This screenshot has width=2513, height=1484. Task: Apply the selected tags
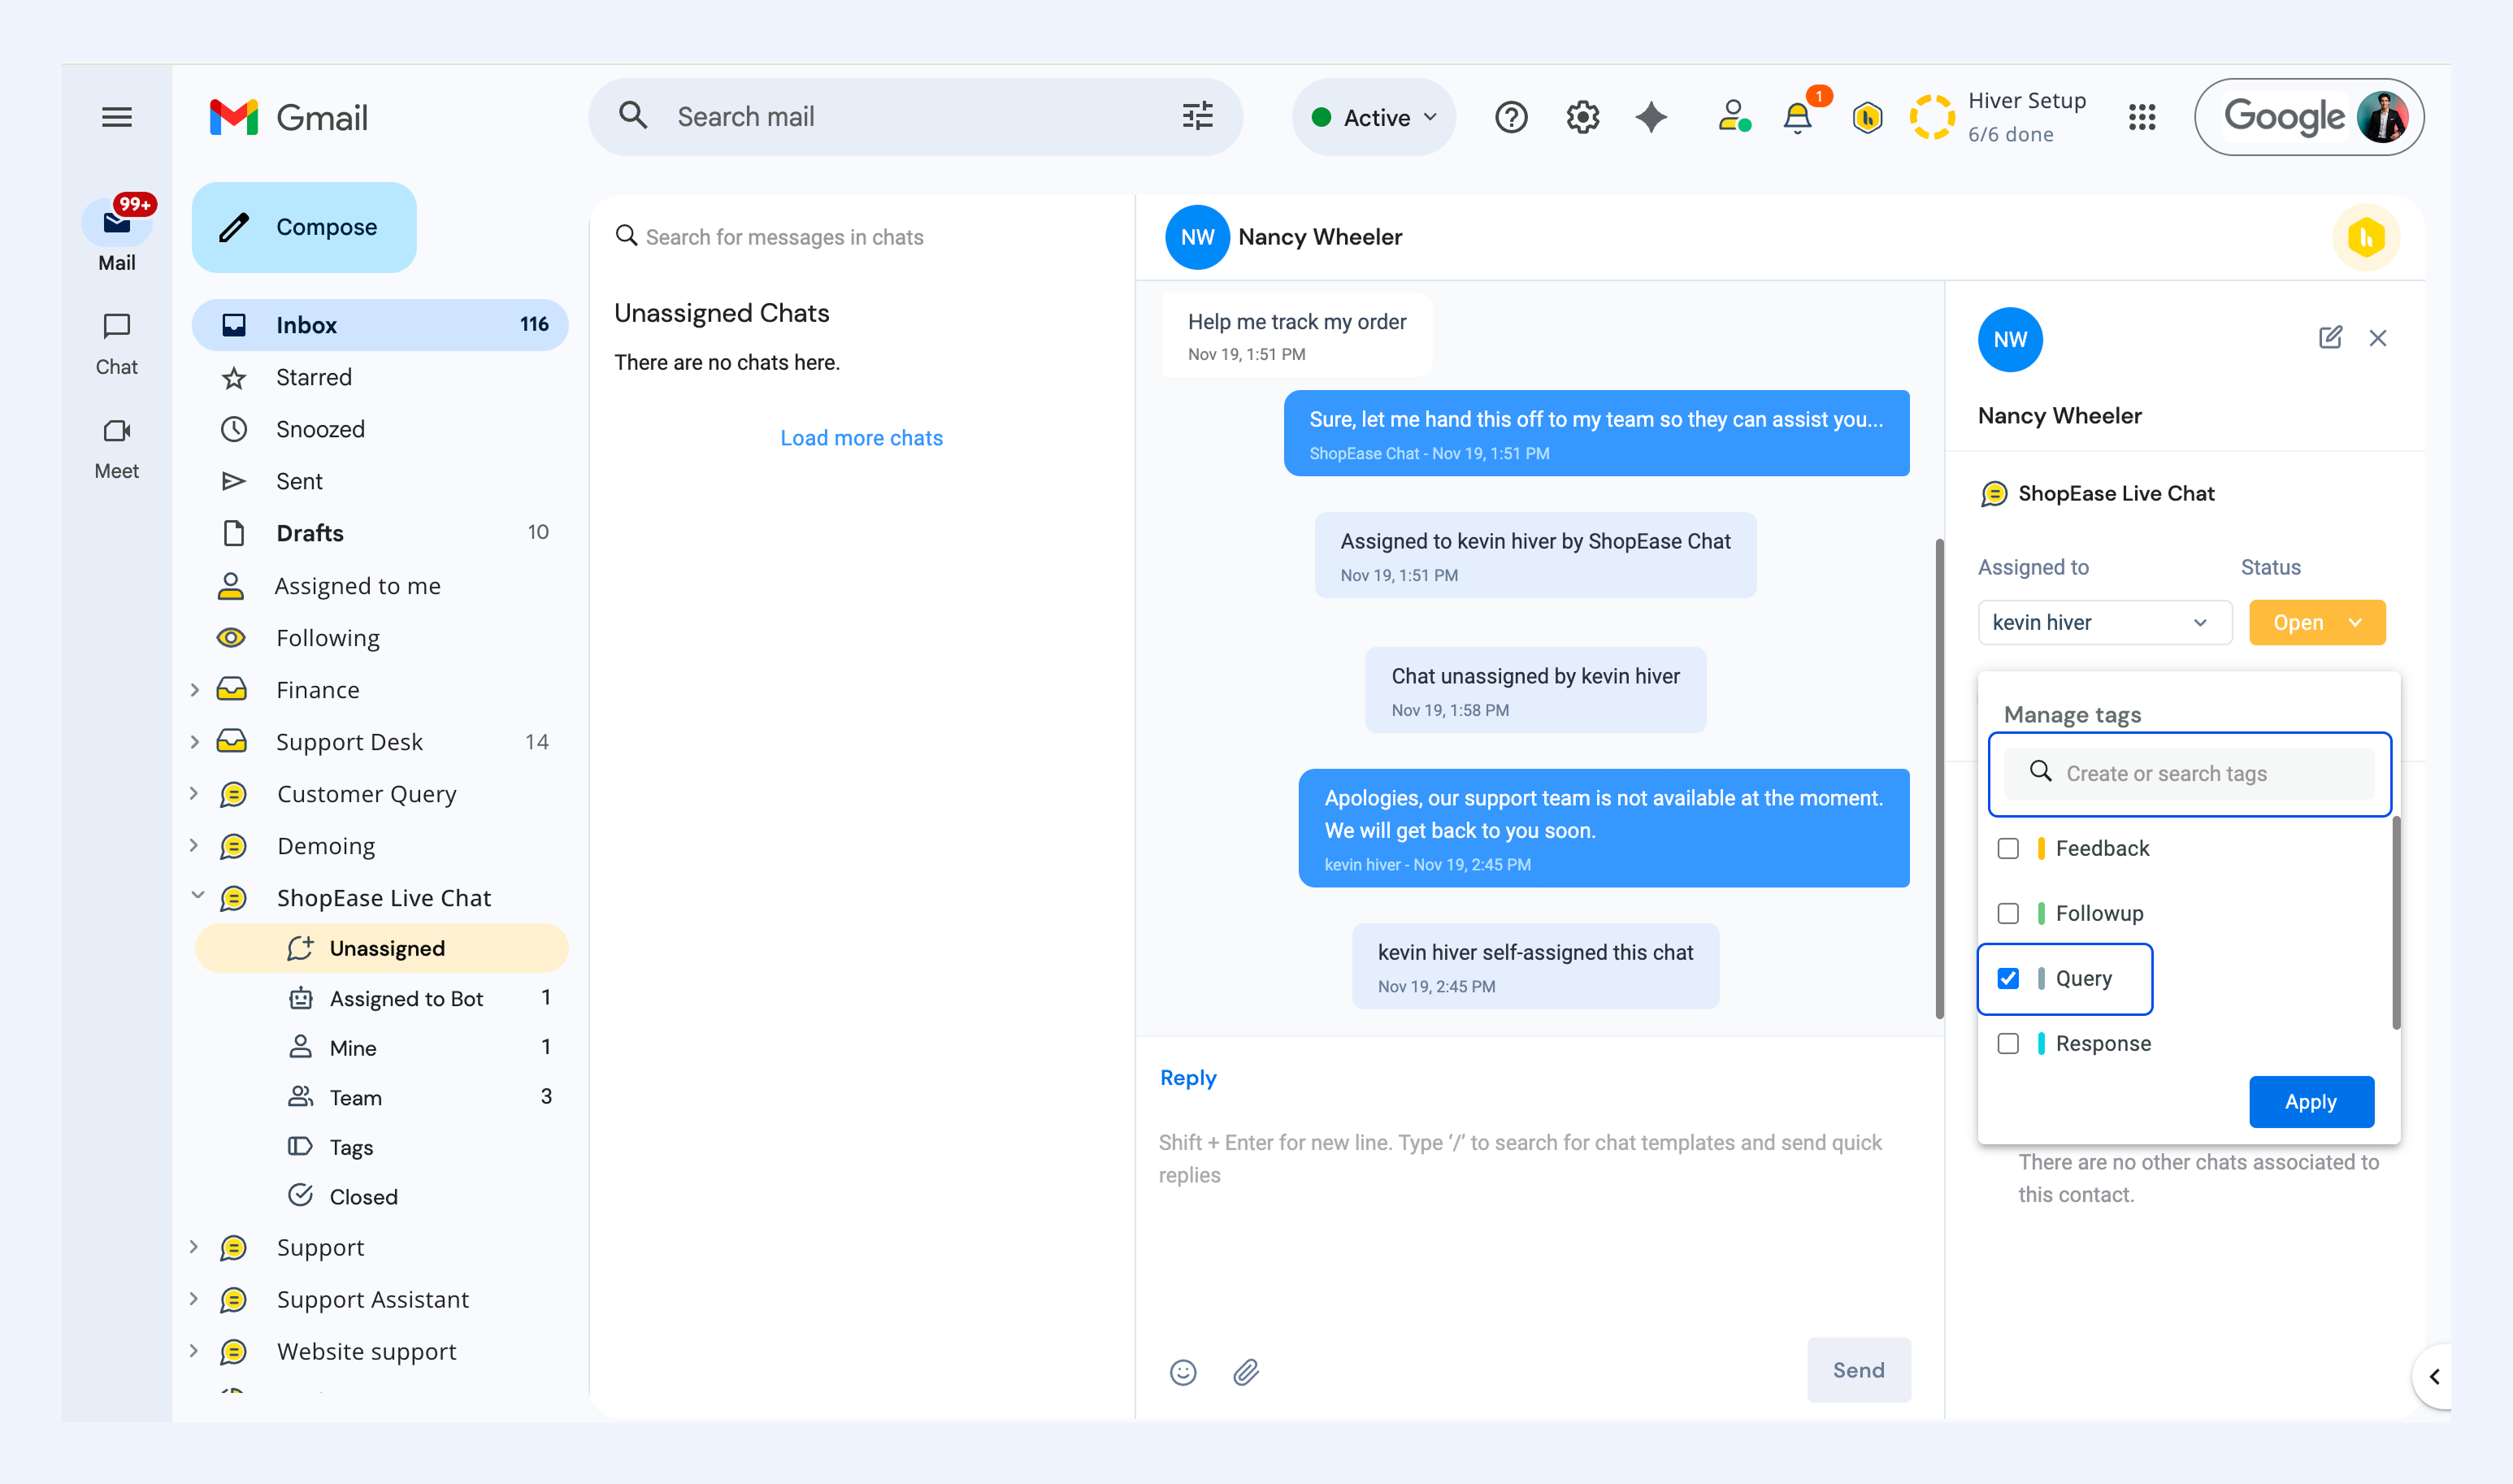point(2311,1101)
